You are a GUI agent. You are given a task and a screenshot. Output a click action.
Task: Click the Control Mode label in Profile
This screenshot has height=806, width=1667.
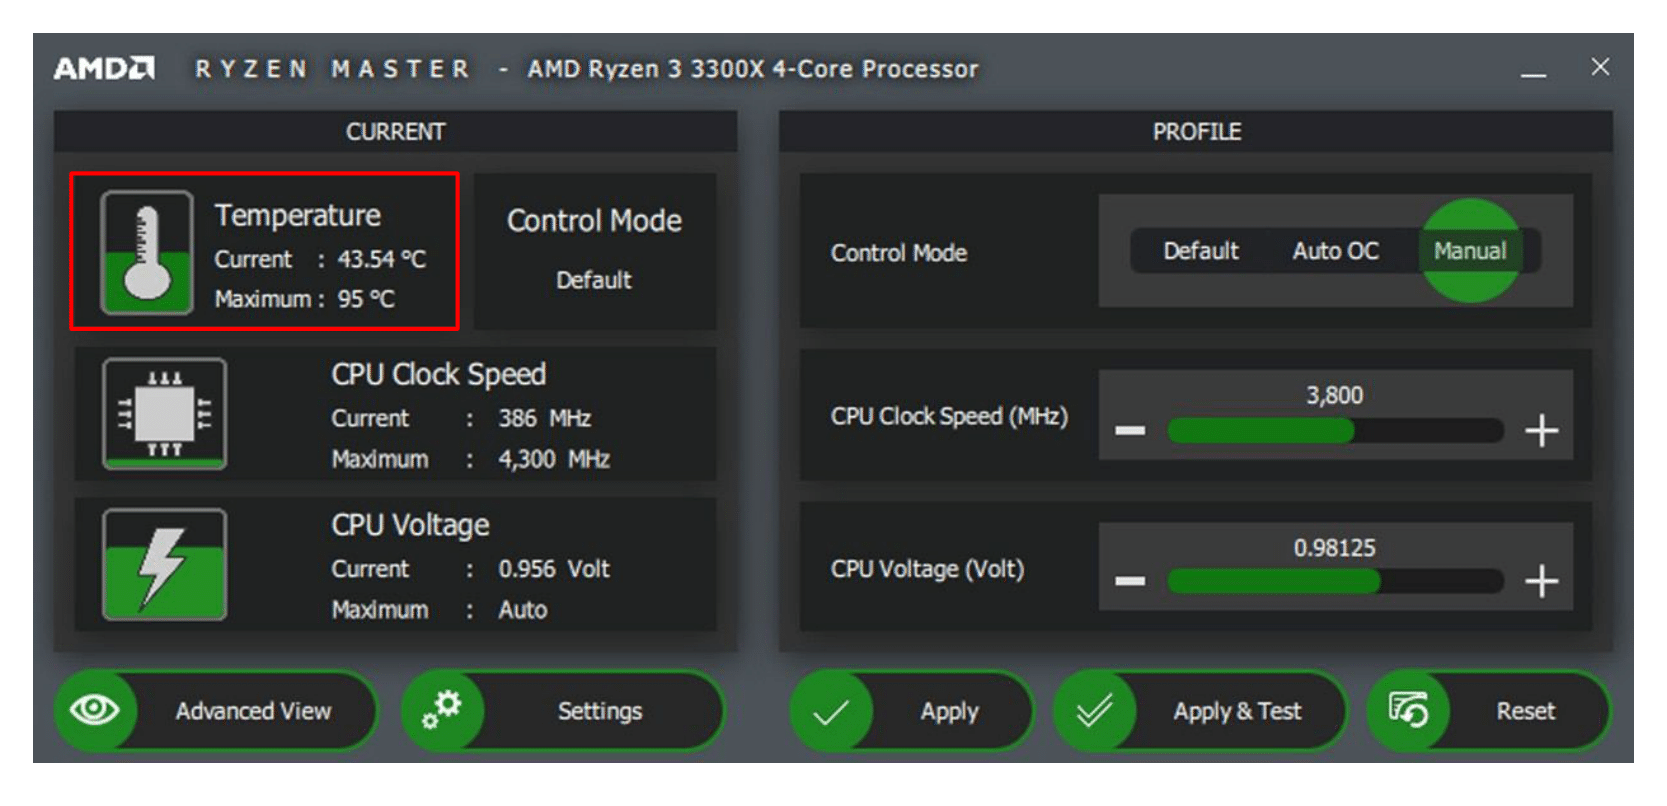tap(899, 253)
